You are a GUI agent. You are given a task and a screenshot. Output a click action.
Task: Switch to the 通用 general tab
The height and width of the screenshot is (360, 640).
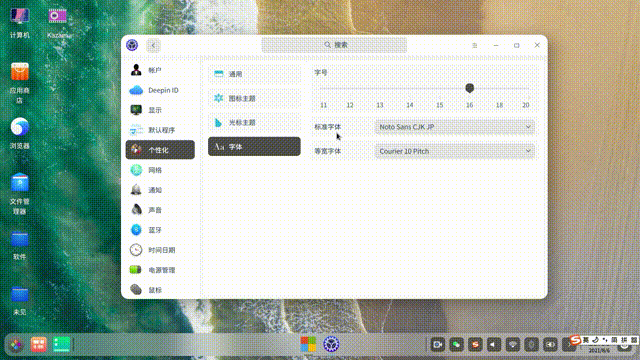[x=254, y=74]
